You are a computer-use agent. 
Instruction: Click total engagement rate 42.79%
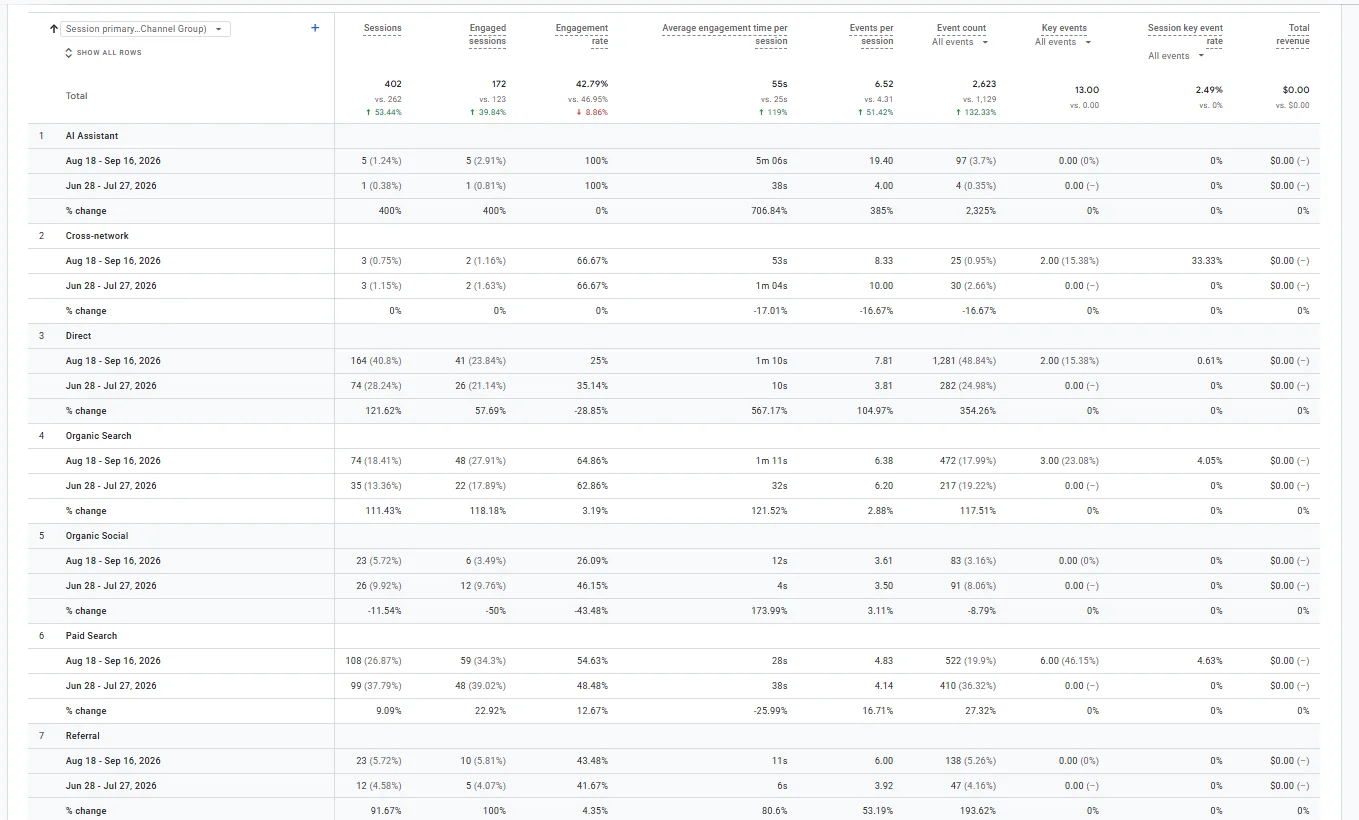592,84
